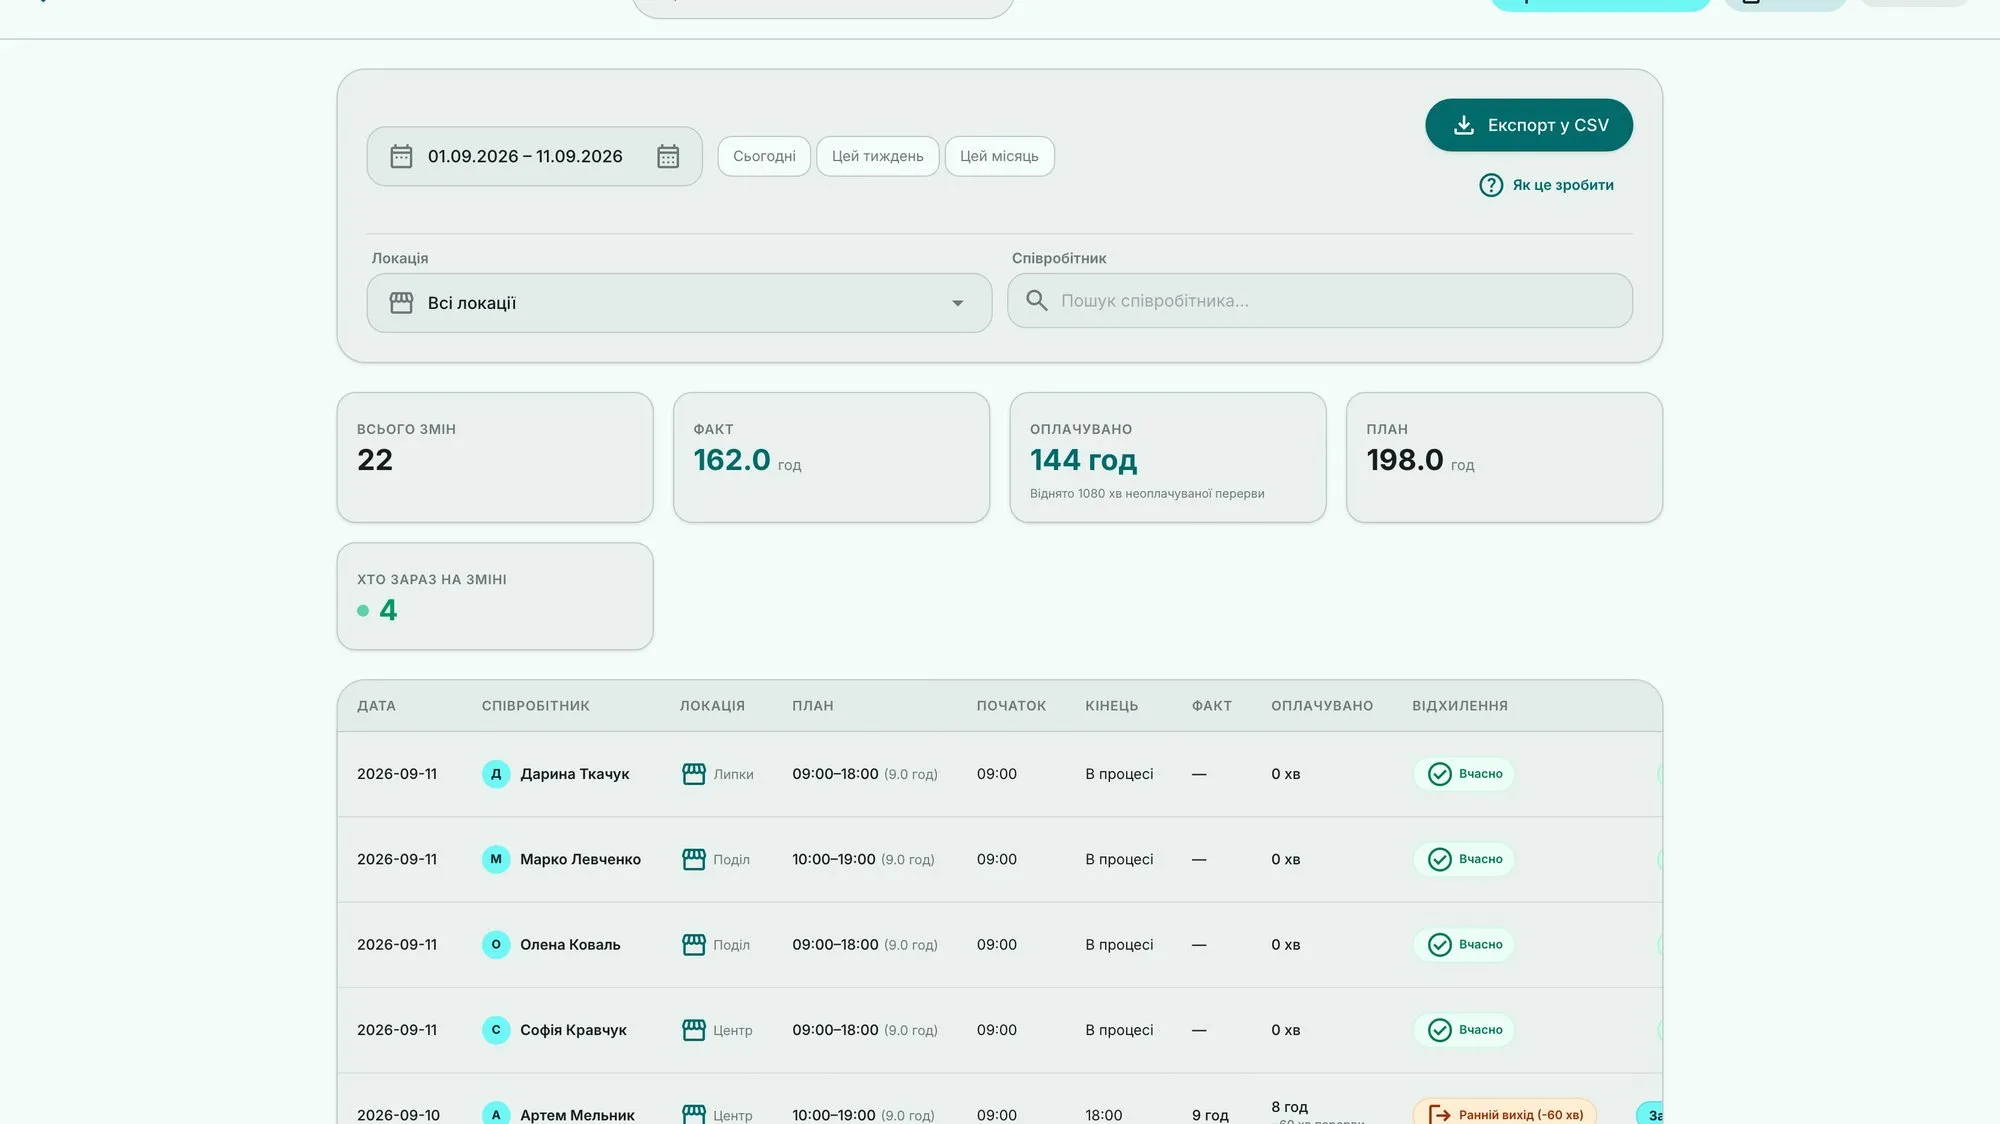Screen dimensions: 2000x1124
Task: Click the Співробітник column header
Action: [536, 706]
